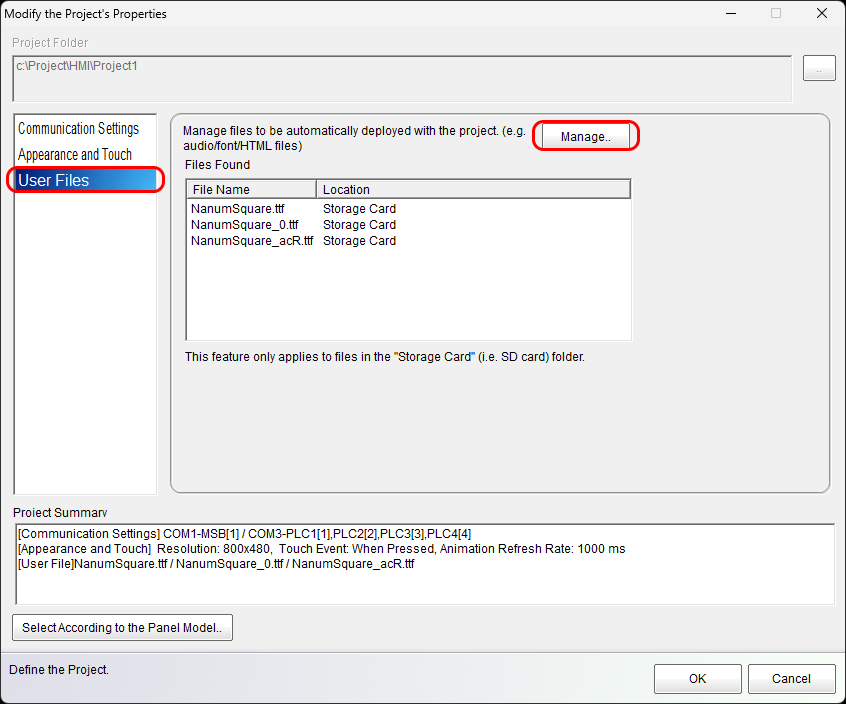Click the Location column header

click(x=472, y=189)
